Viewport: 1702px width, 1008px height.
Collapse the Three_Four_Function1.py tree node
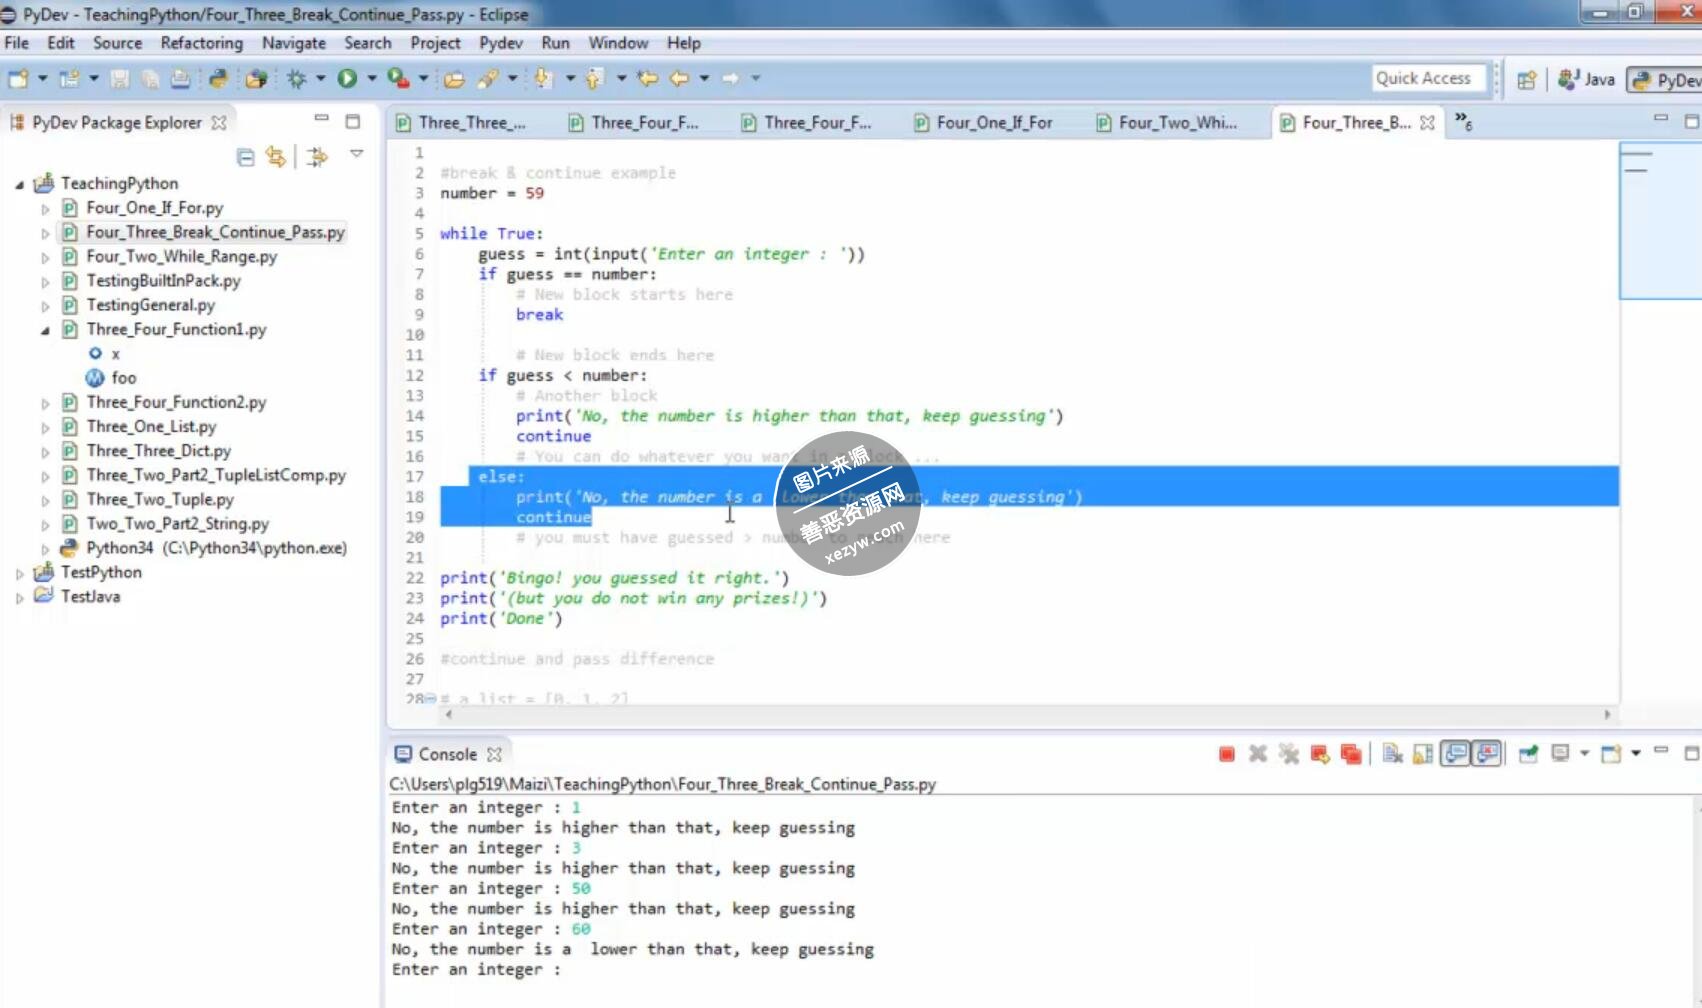45,330
